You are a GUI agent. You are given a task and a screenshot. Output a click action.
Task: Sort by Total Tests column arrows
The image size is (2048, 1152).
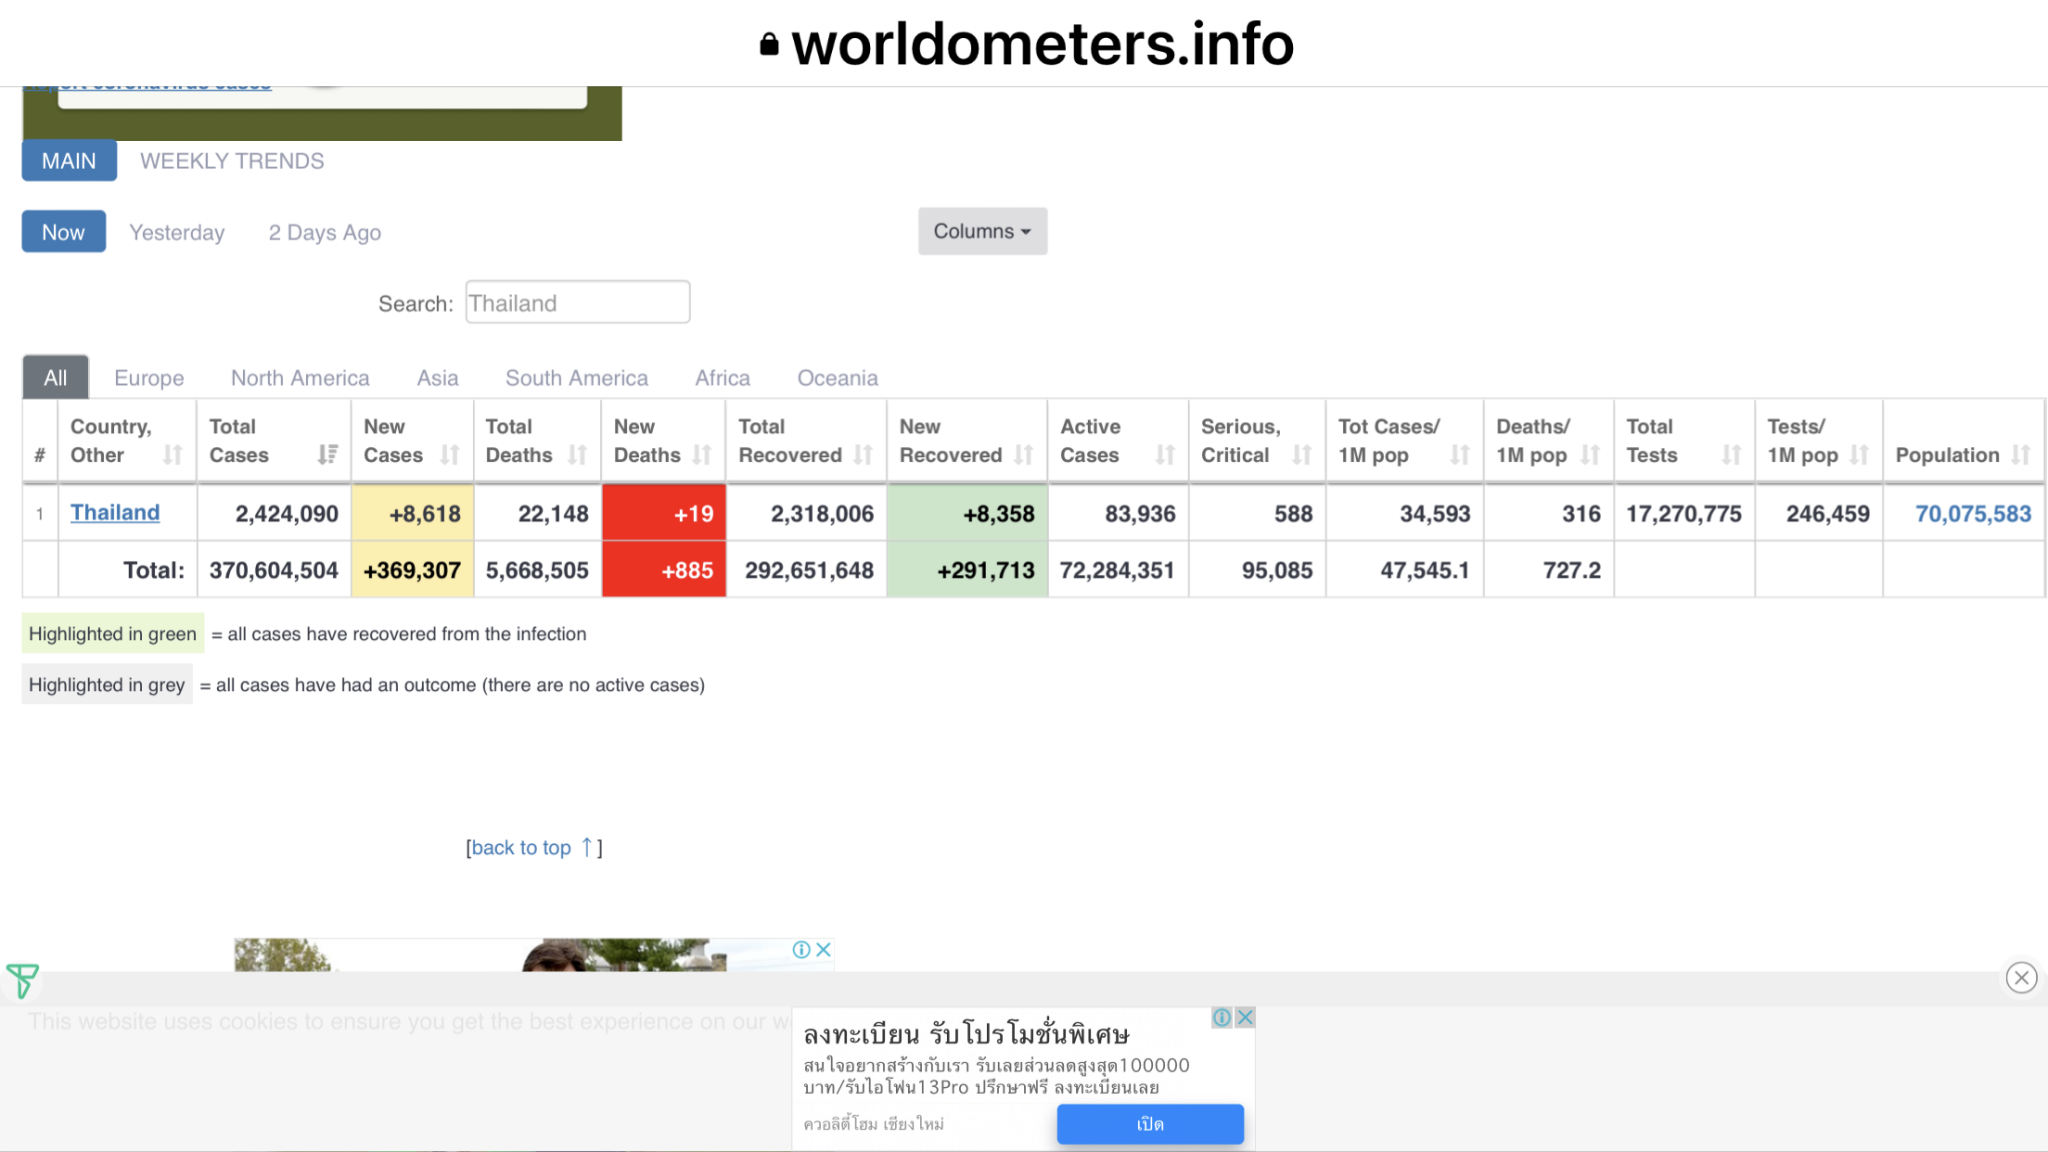[x=1732, y=455]
